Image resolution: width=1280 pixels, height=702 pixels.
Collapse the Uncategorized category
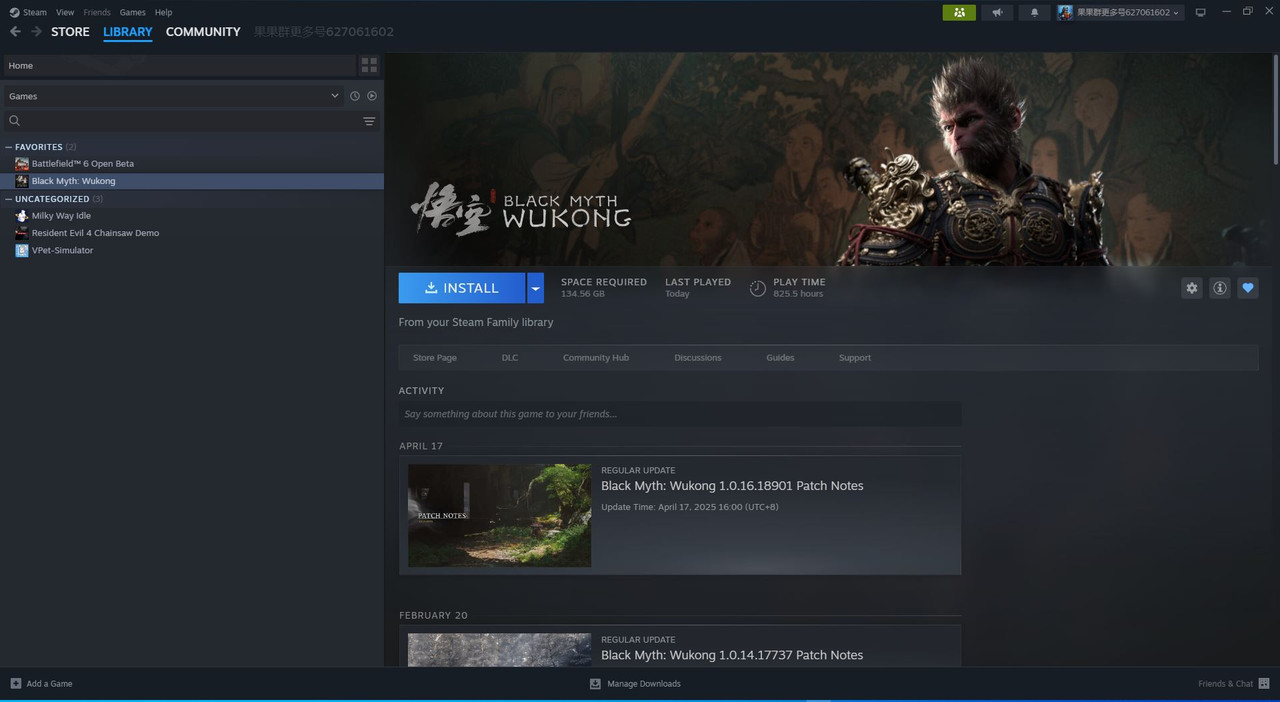pos(9,199)
